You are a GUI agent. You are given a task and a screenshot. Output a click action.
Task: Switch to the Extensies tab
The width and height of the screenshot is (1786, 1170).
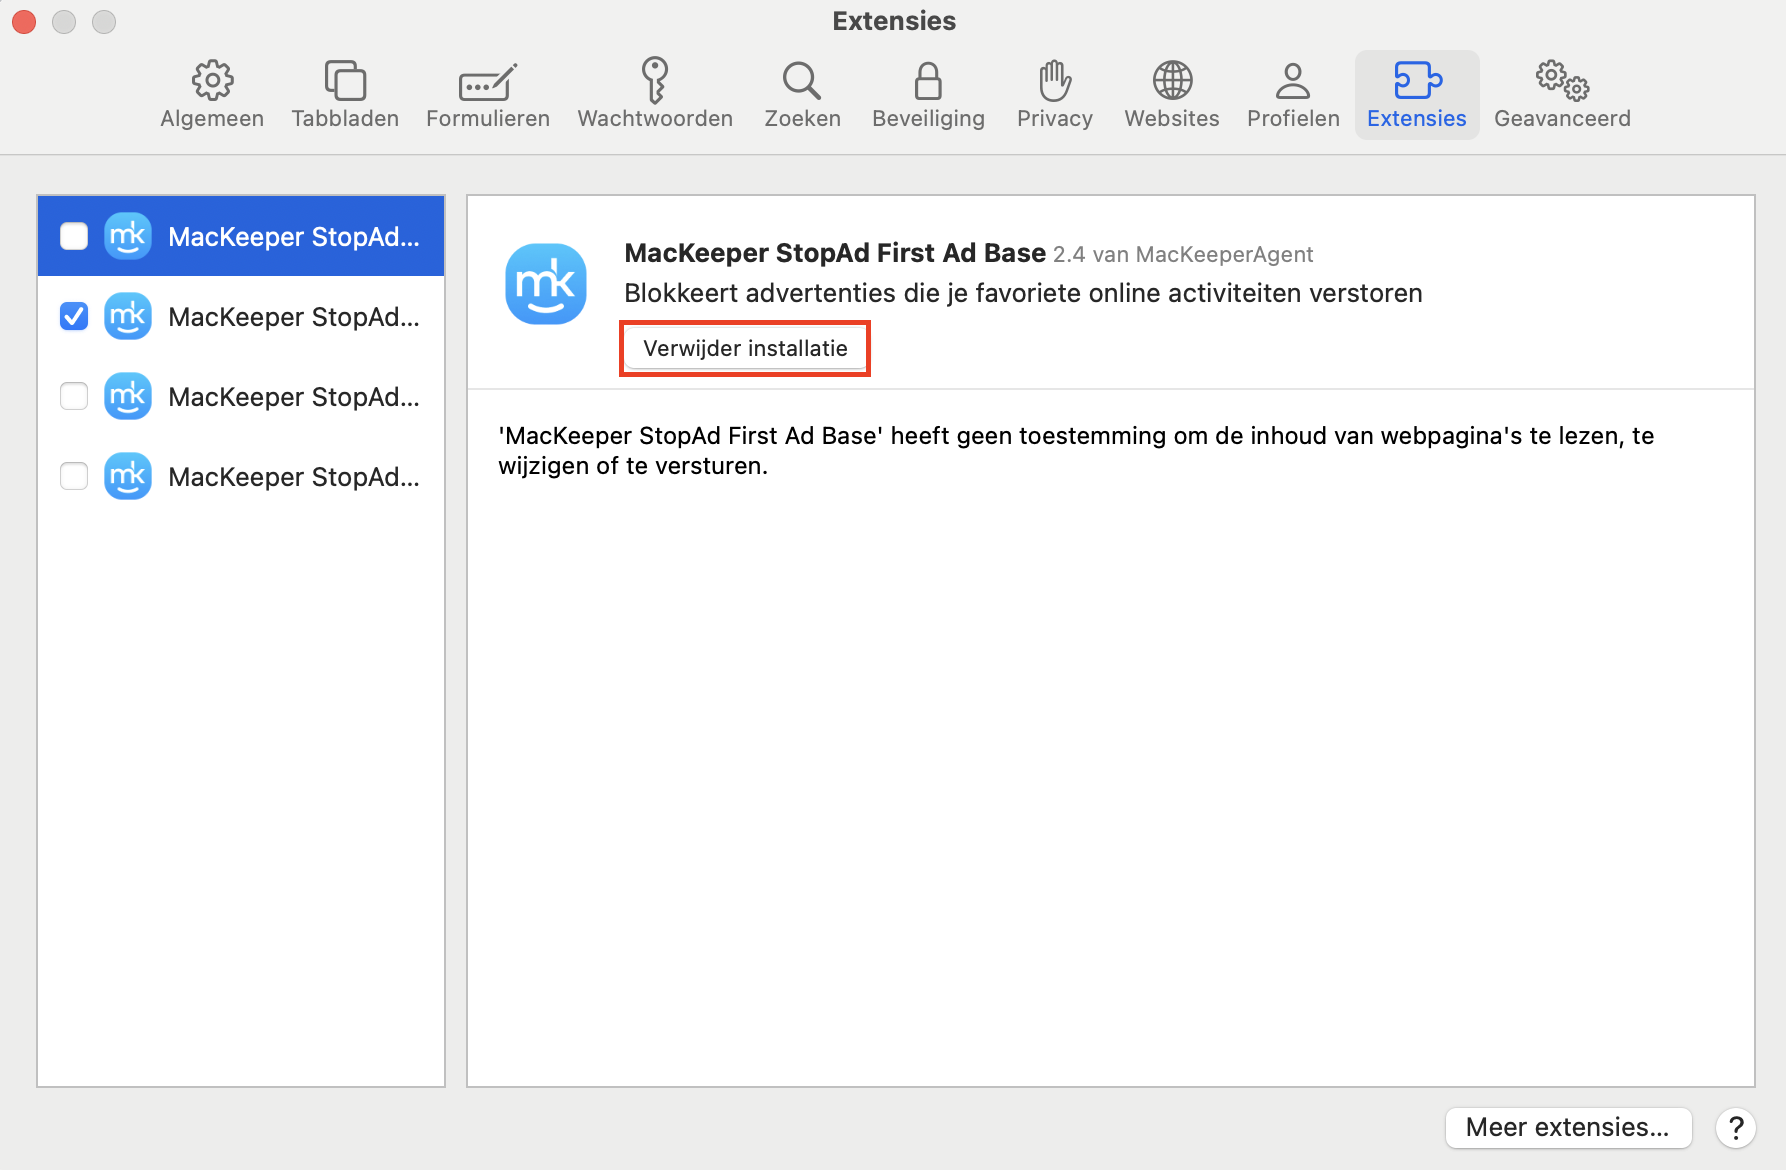[x=1416, y=94]
